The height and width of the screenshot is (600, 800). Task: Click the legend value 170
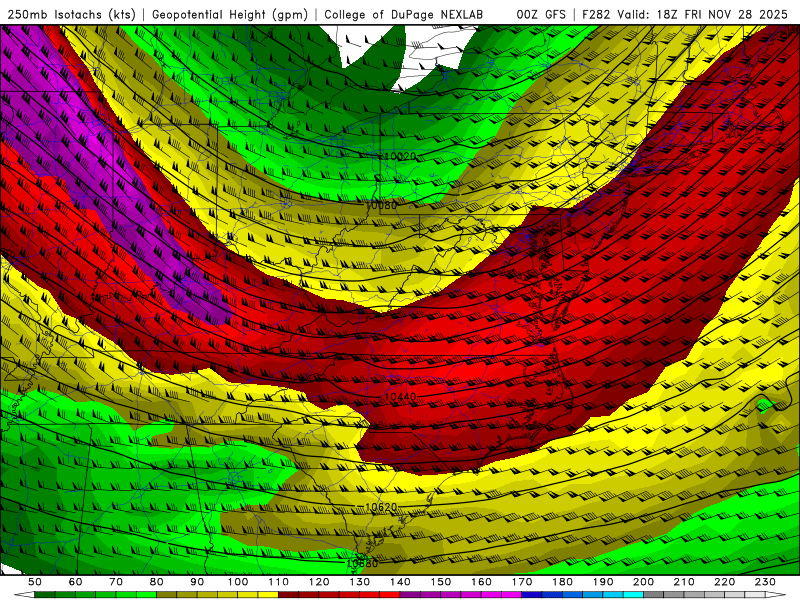(x=522, y=582)
